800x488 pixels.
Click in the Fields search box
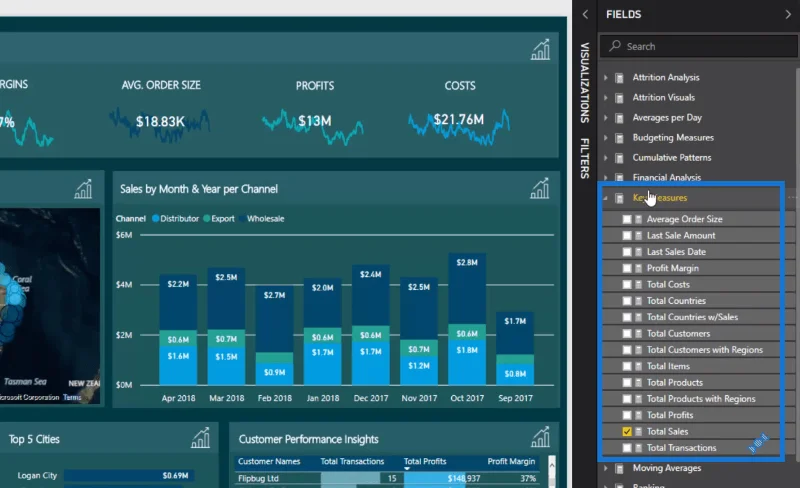(698, 46)
